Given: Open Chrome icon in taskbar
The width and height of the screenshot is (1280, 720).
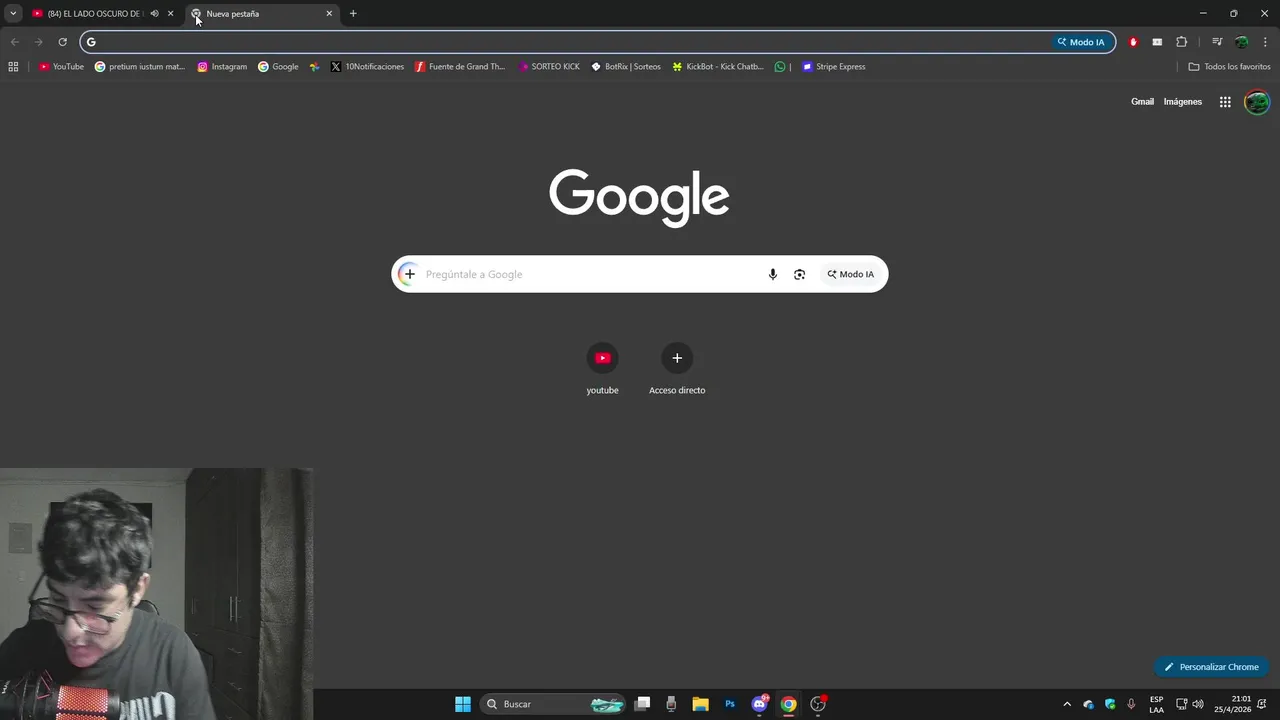Looking at the screenshot, I should coord(788,704).
